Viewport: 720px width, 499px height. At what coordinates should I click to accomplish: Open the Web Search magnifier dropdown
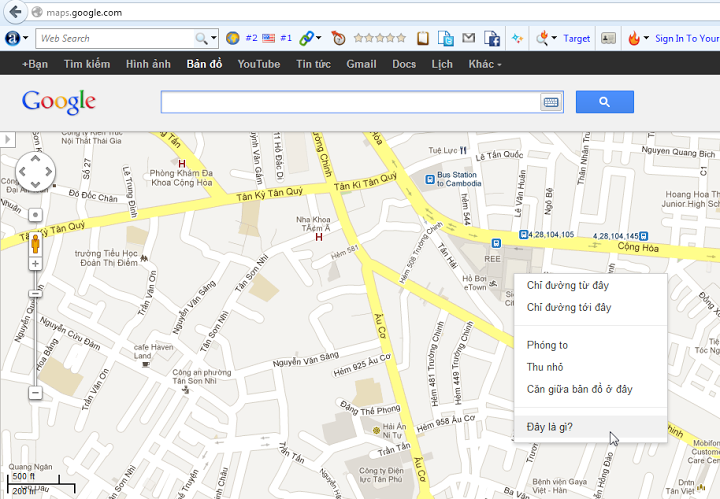pyautogui.click(x=205, y=39)
